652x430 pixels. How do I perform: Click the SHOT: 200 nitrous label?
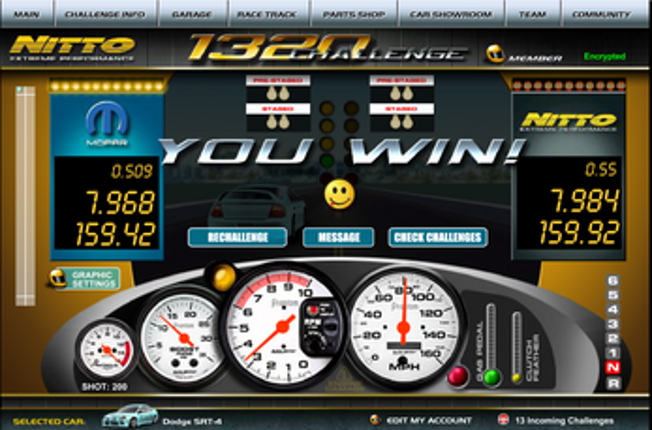tap(104, 387)
